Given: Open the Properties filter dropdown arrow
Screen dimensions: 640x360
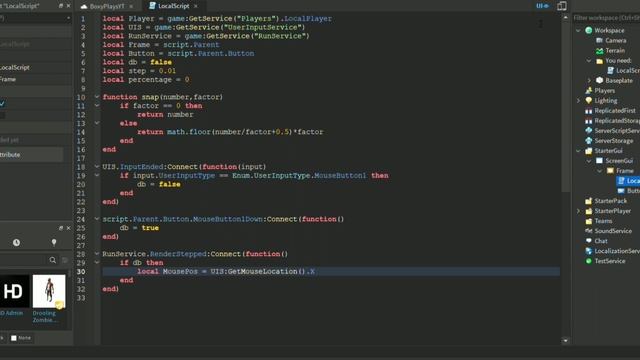Looking at the screenshot, I should pos(68,18).
